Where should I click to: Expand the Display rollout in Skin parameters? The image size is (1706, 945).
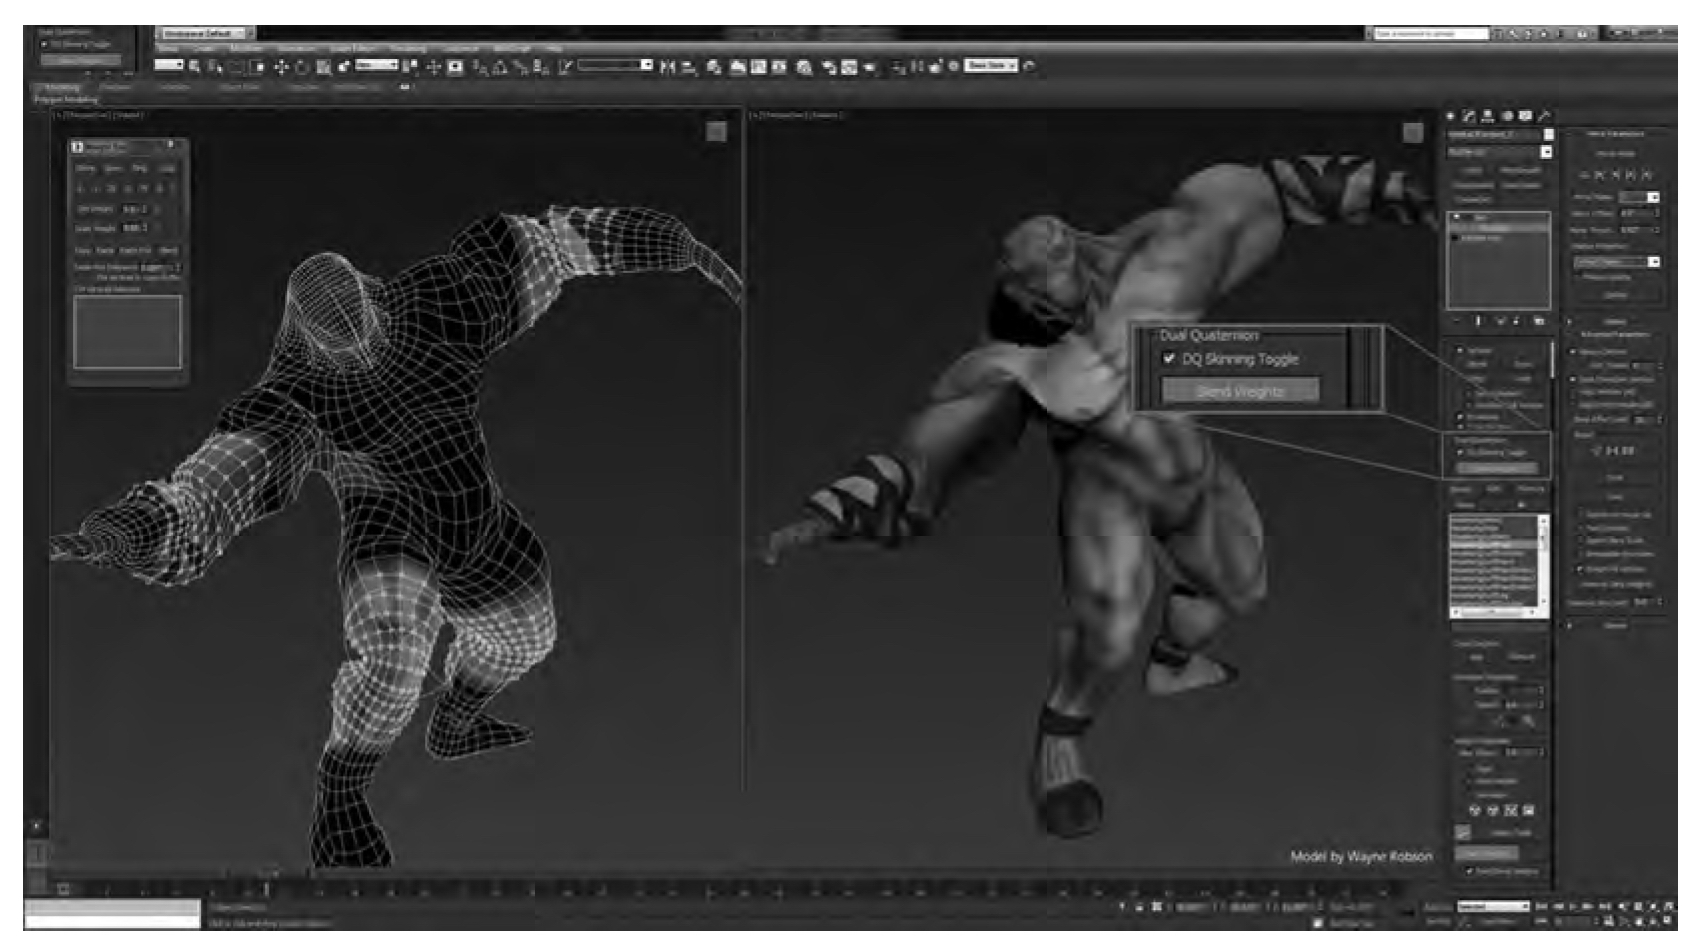click(1614, 322)
